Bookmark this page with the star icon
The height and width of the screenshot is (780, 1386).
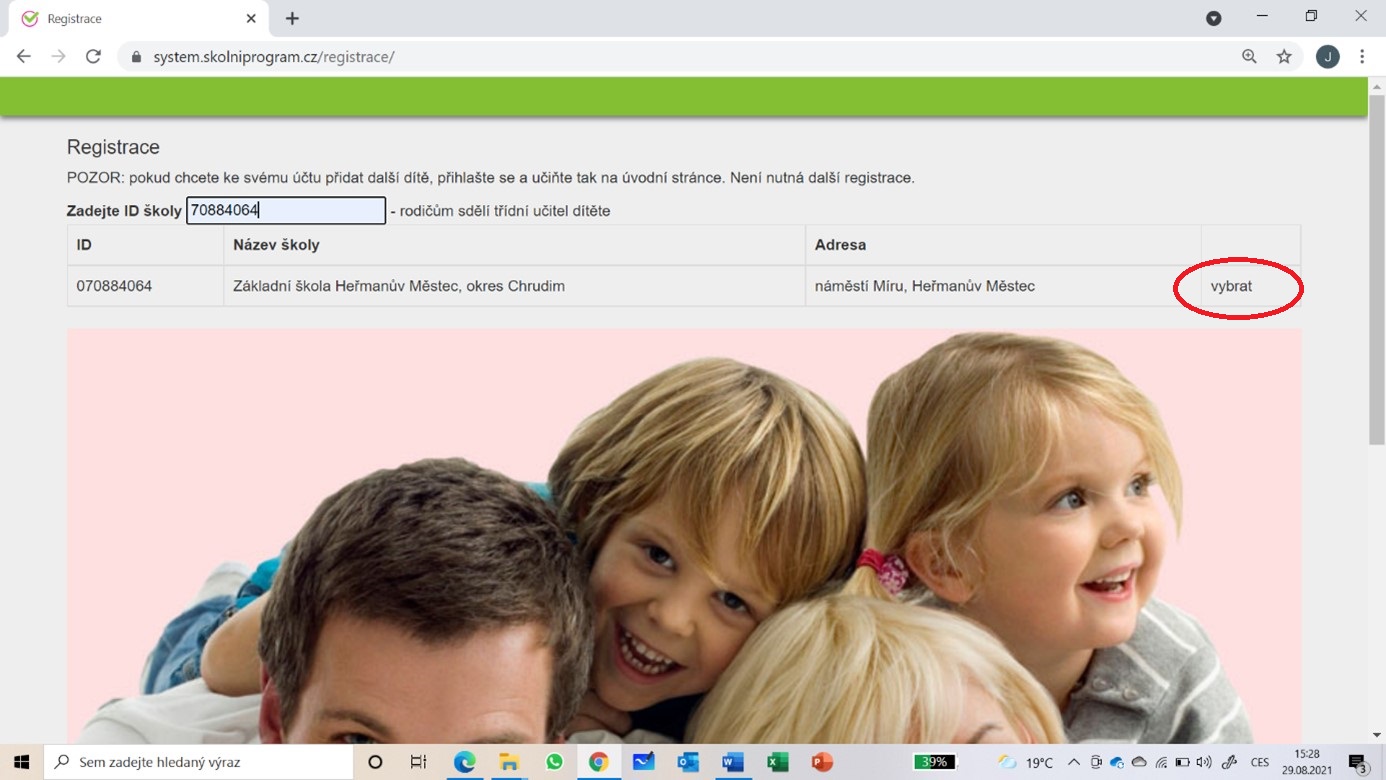click(x=1284, y=57)
